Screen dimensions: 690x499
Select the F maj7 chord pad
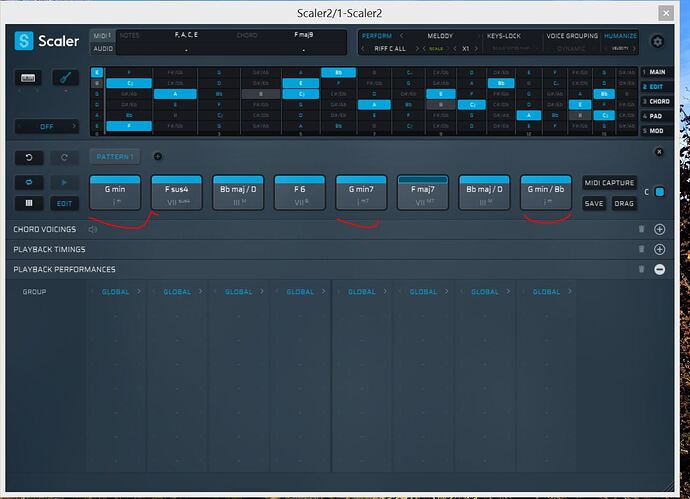click(422, 193)
